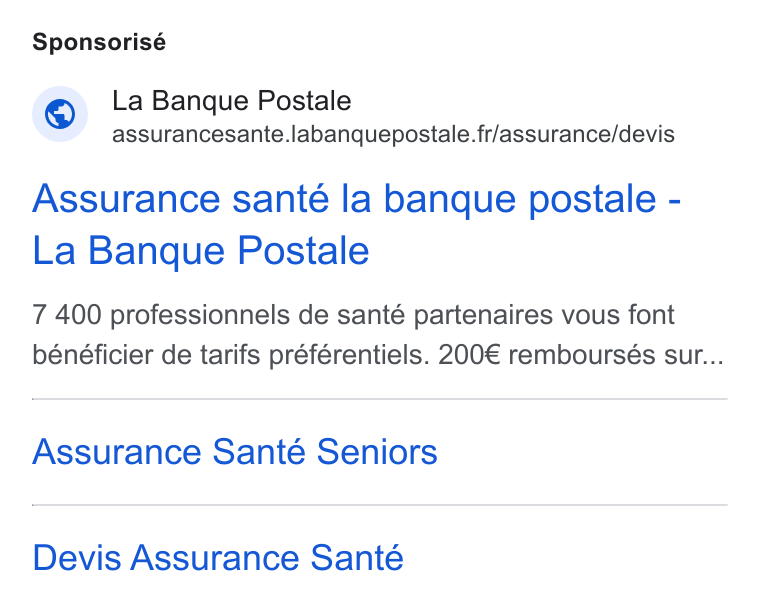Click the assurancesante.labanquepostale.fr display URL
The image size is (760, 610).
pos(393,134)
